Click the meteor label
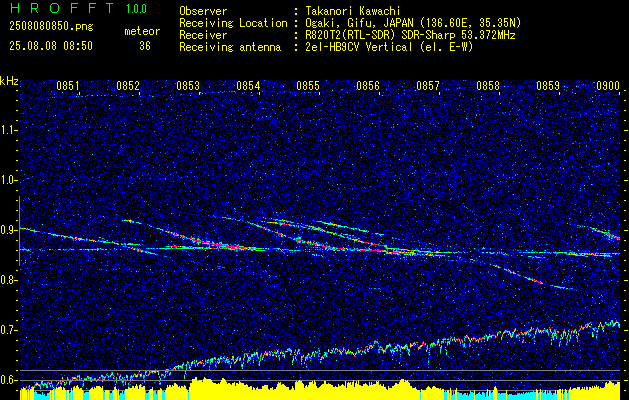This screenshot has height=400, width=629. 142,31
